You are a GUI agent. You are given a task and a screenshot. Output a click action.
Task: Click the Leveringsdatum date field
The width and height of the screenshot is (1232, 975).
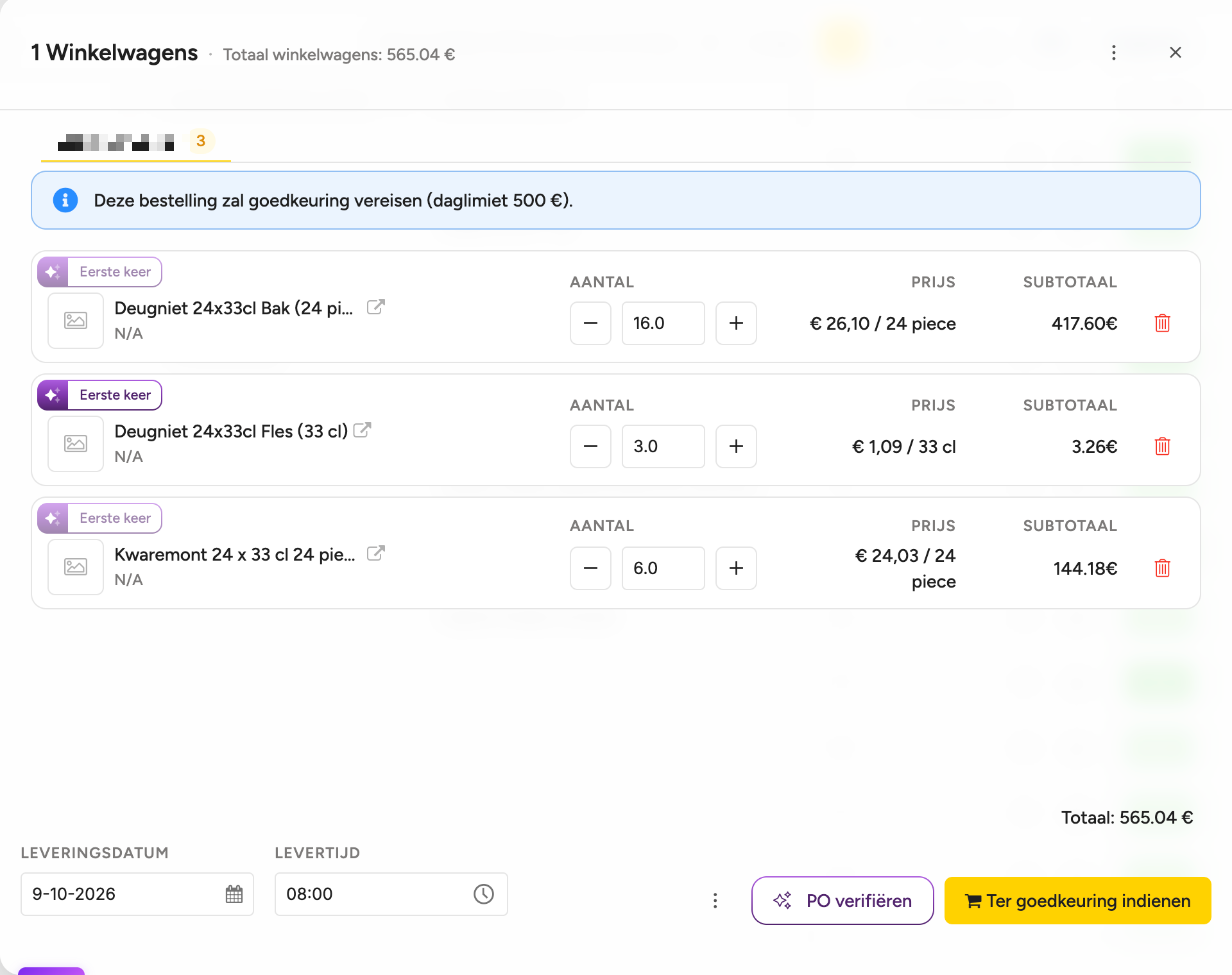click(x=137, y=894)
